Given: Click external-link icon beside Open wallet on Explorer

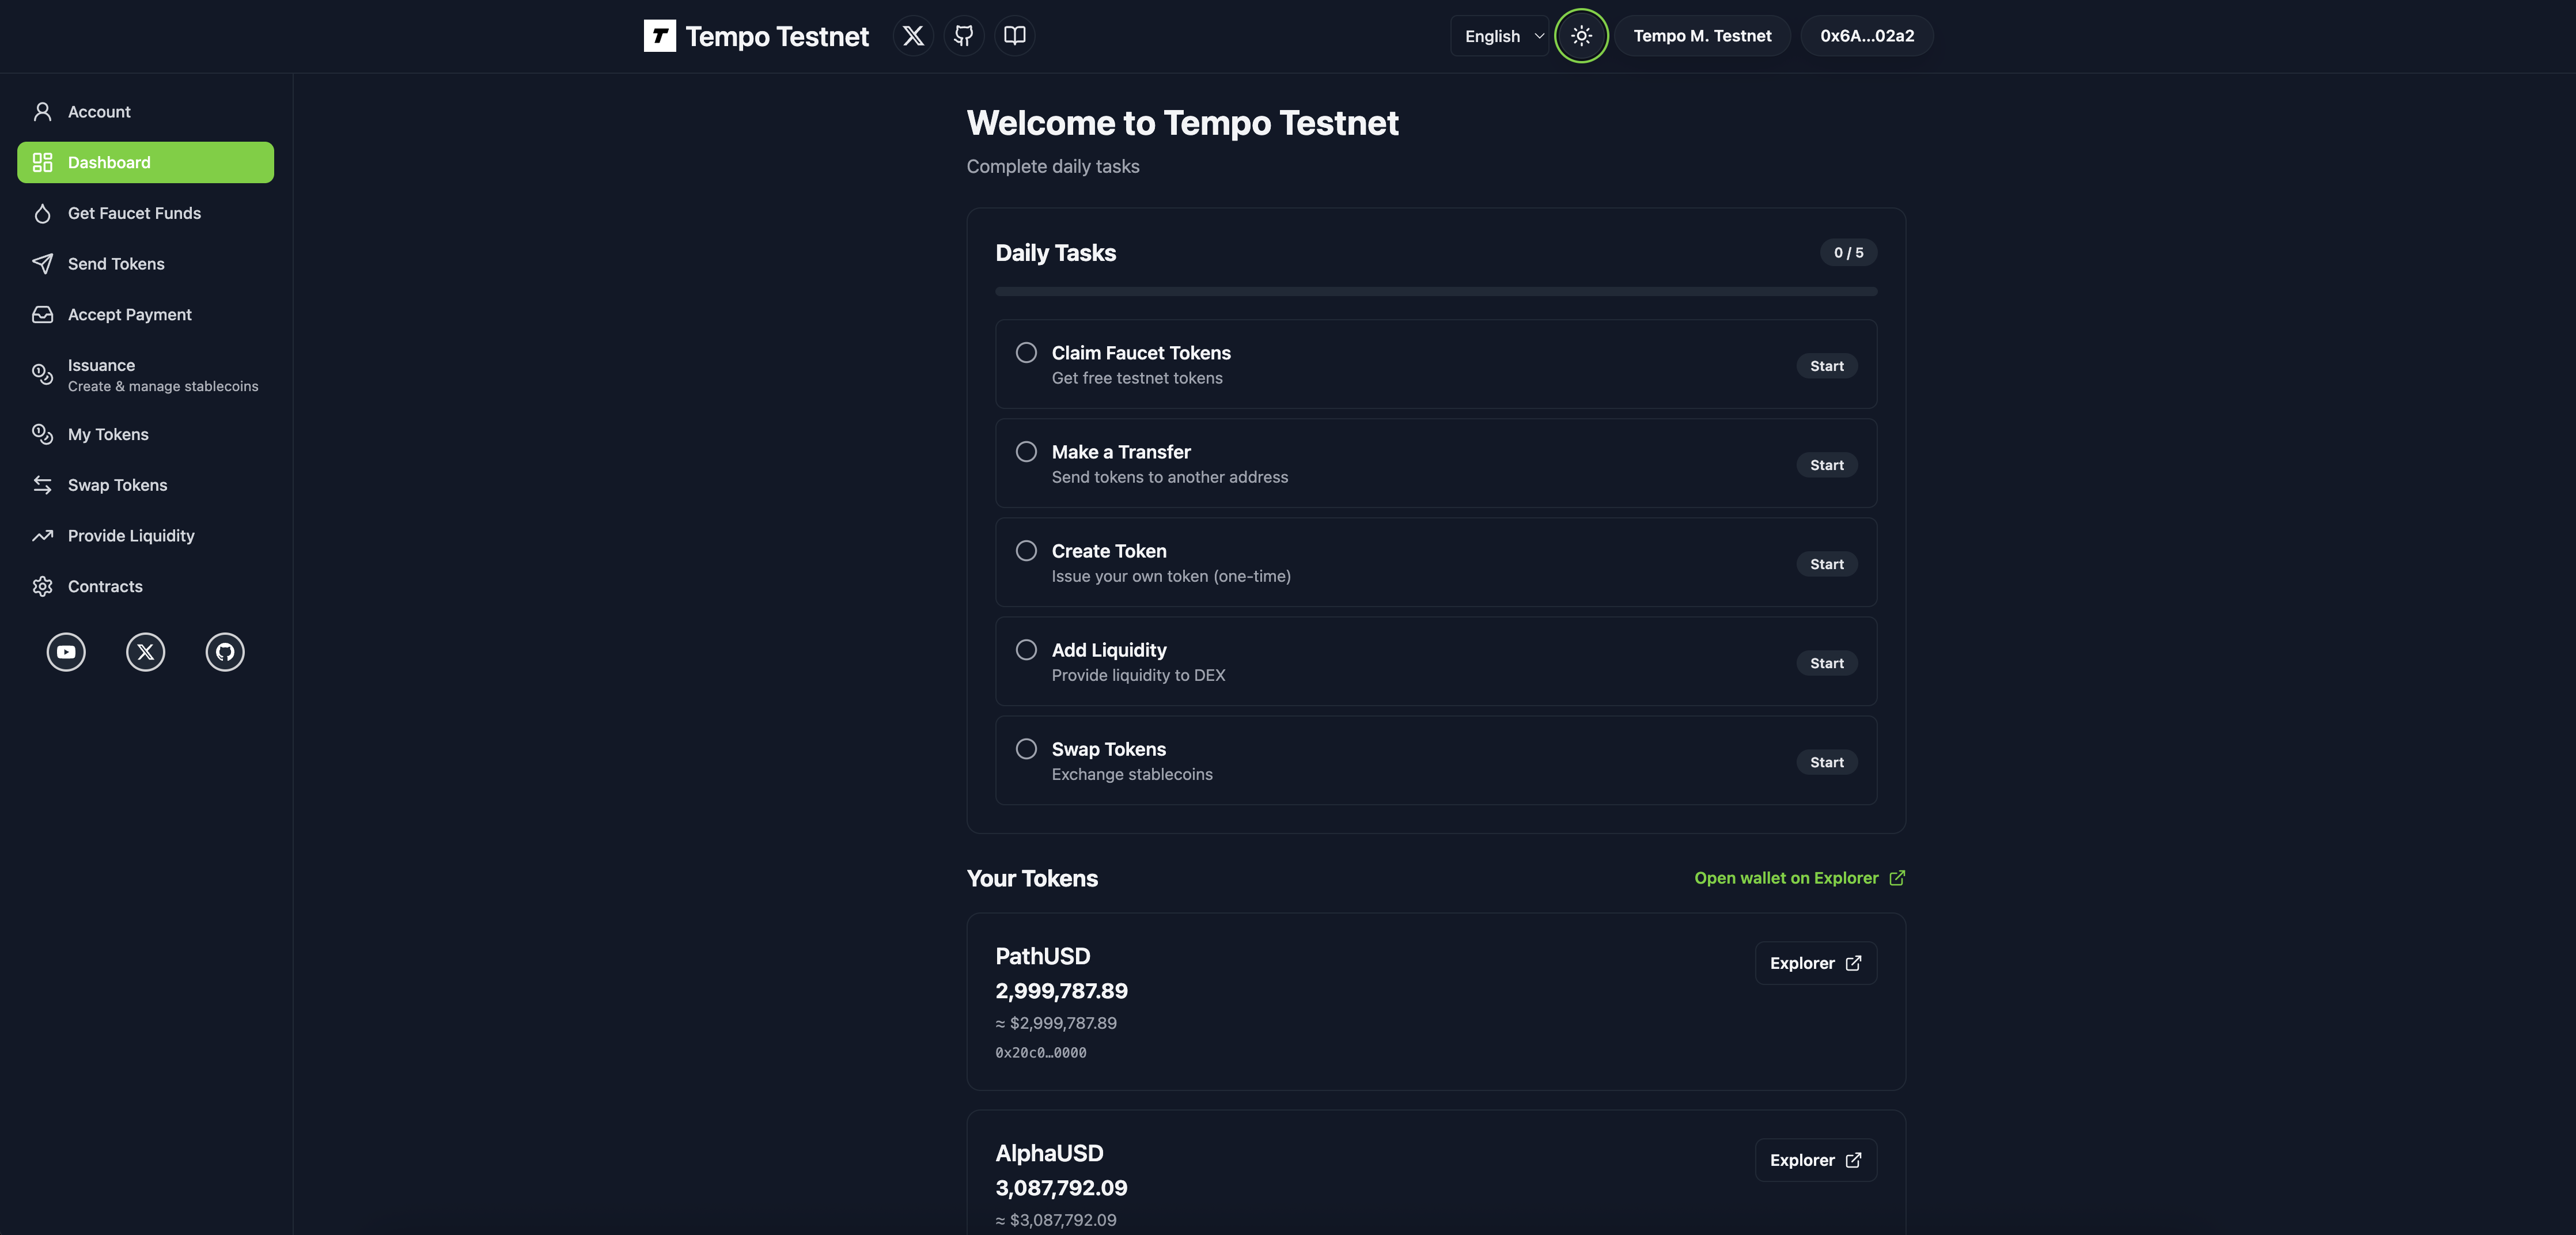Looking at the screenshot, I should pyautogui.click(x=1897, y=878).
